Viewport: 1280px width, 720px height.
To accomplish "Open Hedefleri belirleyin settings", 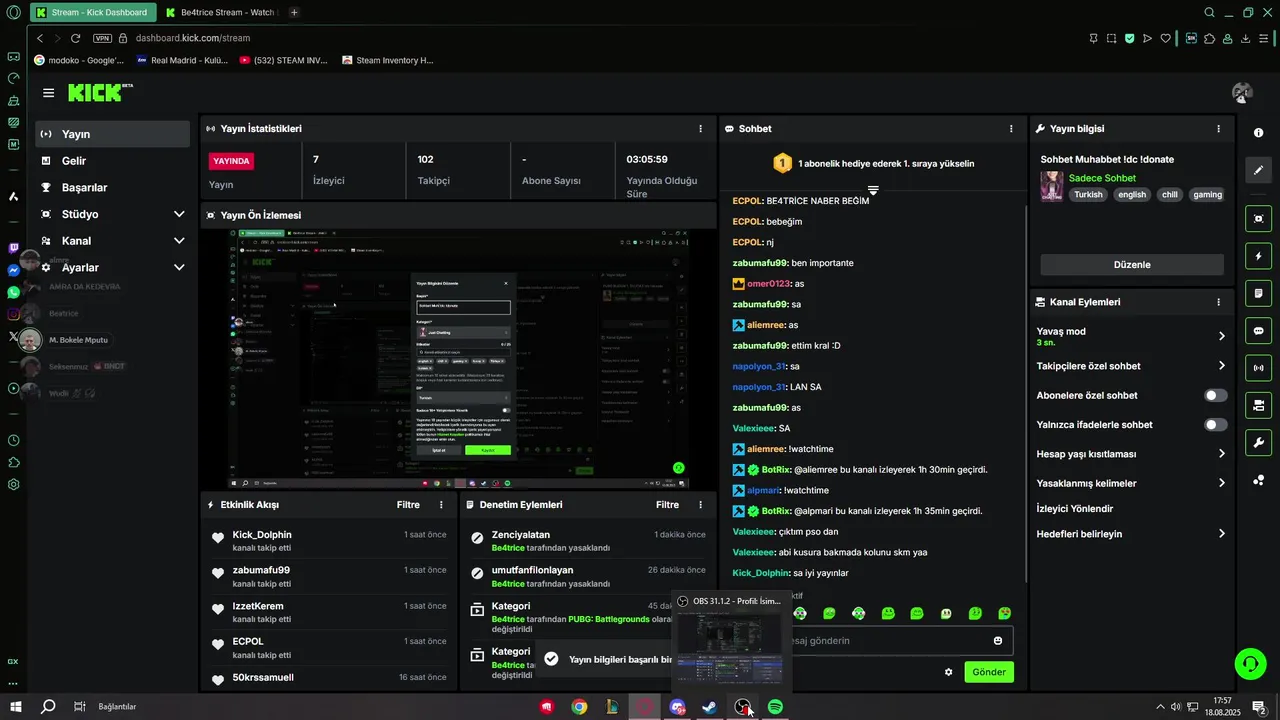I will point(1132,534).
